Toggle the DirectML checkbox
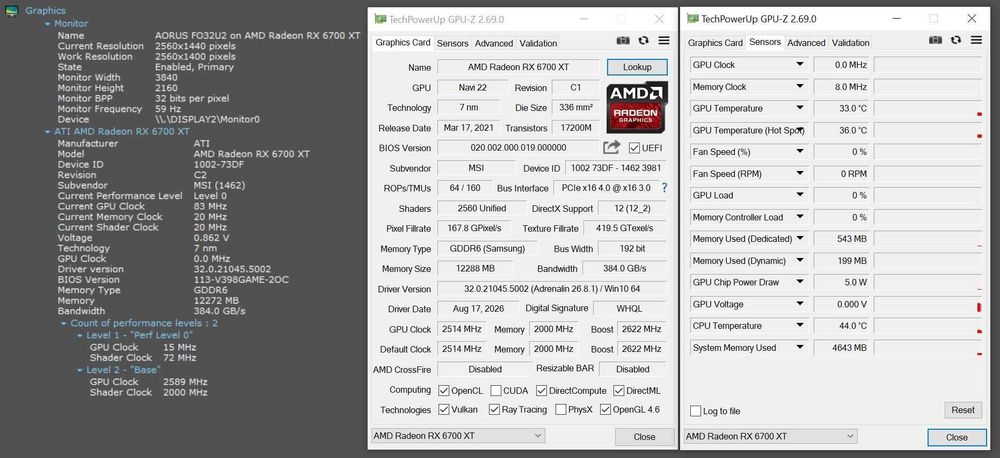Image resolution: width=1000 pixels, height=458 pixels. point(619,390)
